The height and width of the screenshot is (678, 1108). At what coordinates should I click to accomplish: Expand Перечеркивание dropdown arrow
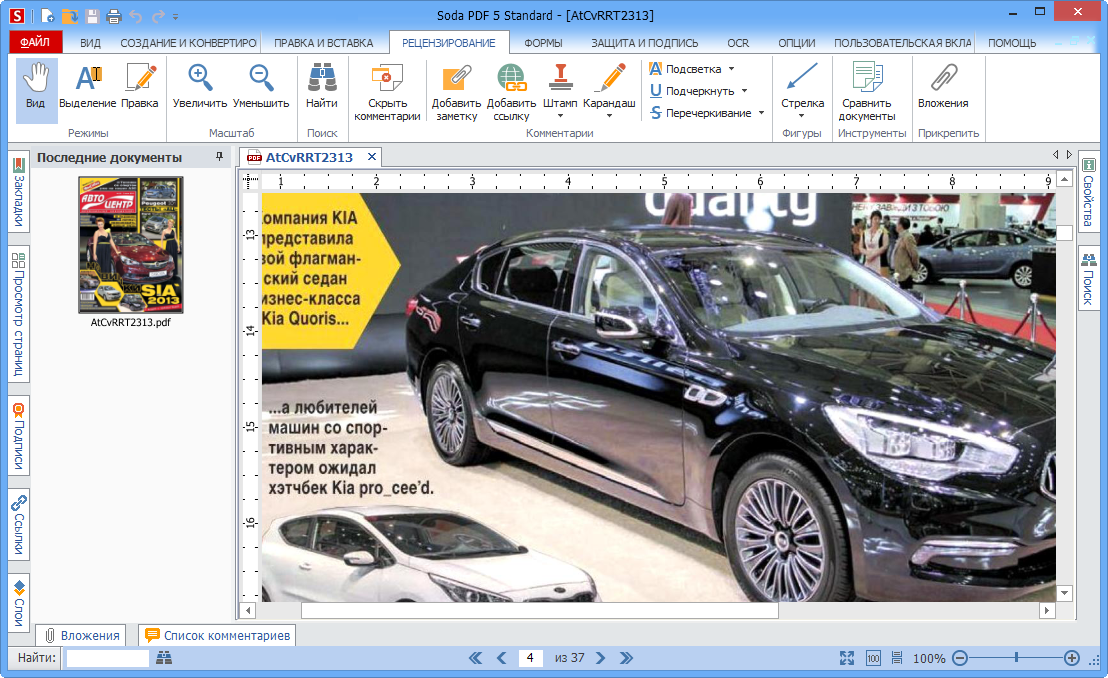761,113
